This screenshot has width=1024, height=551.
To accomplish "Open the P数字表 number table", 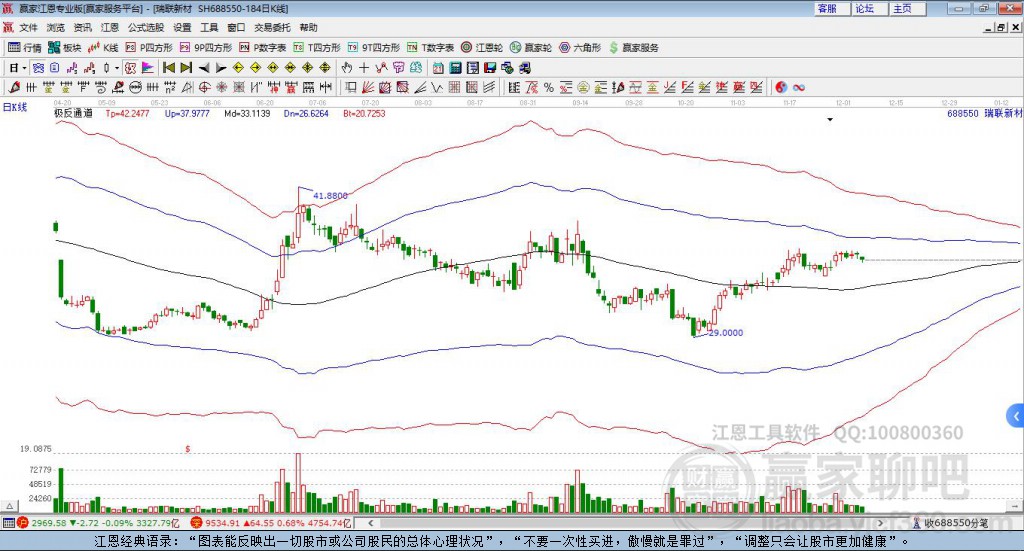I will tap(263, 48).
